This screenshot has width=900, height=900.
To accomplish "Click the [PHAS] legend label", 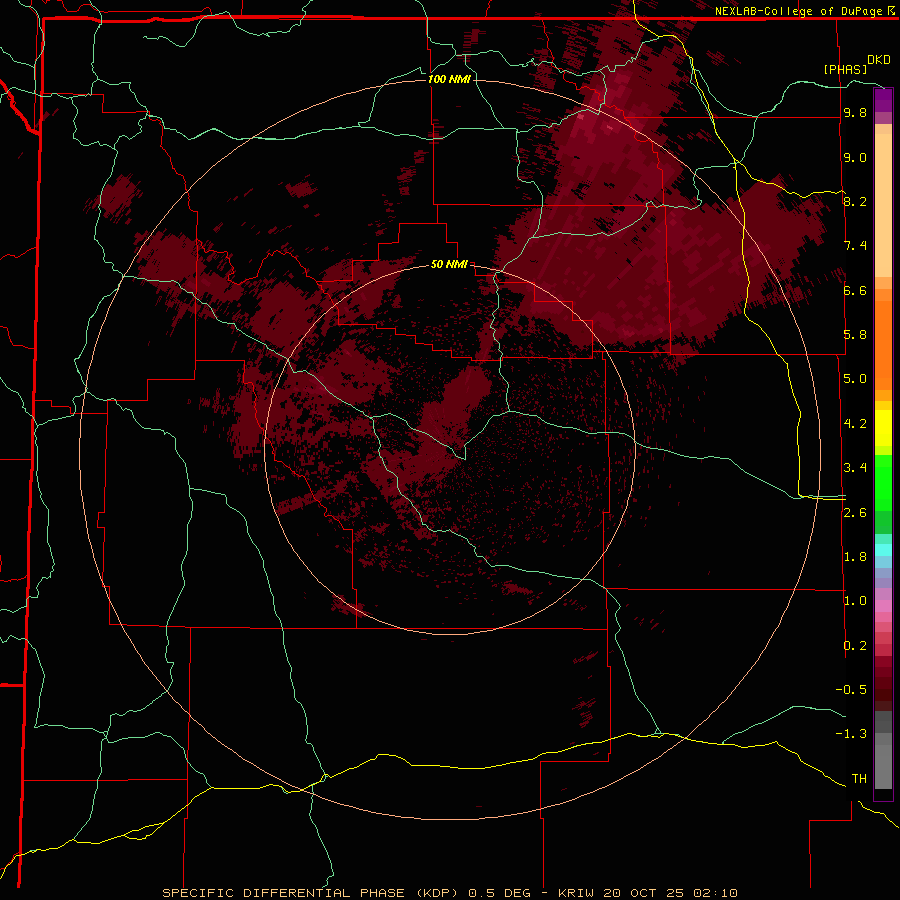I will click(845, 69).
